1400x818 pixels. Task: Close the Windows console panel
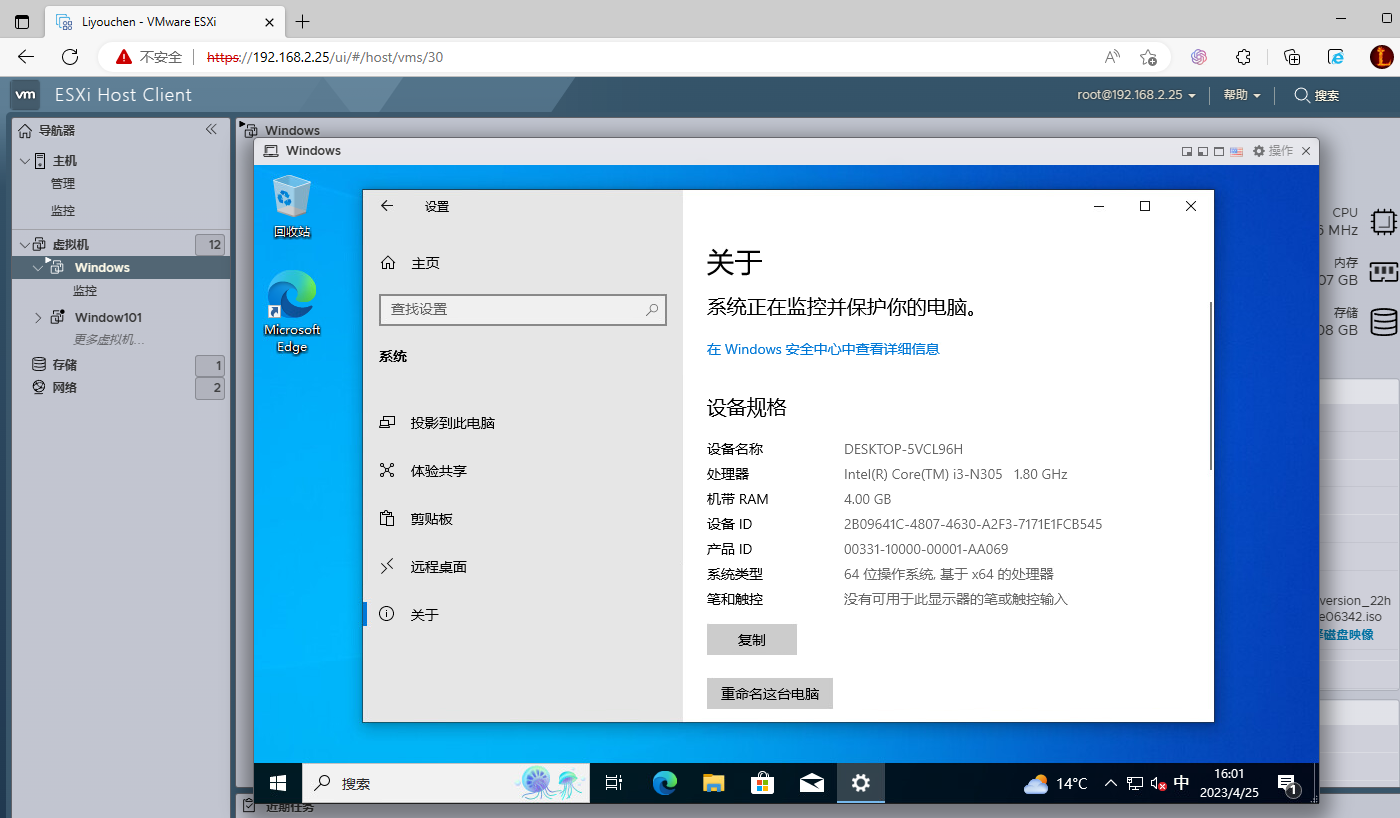1307,151
